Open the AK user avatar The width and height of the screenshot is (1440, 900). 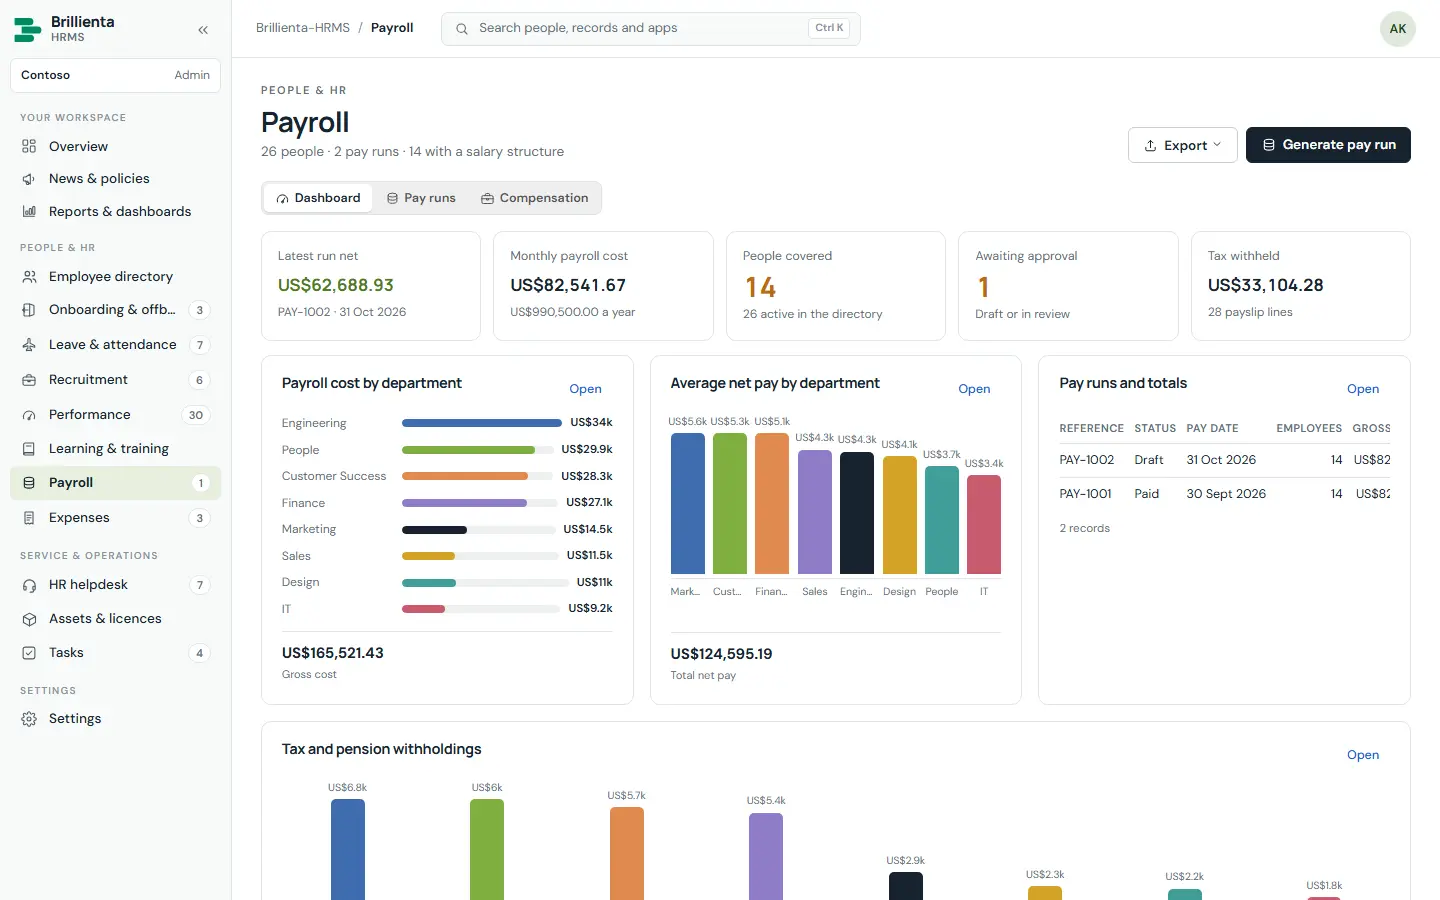pyautogui.click(x=1398, y=29)
